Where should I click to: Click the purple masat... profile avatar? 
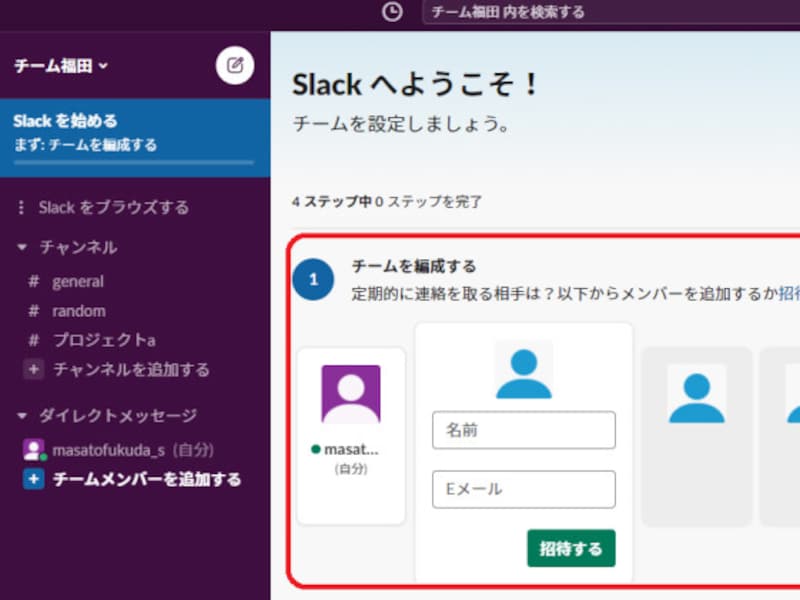(x=351, y=394)
